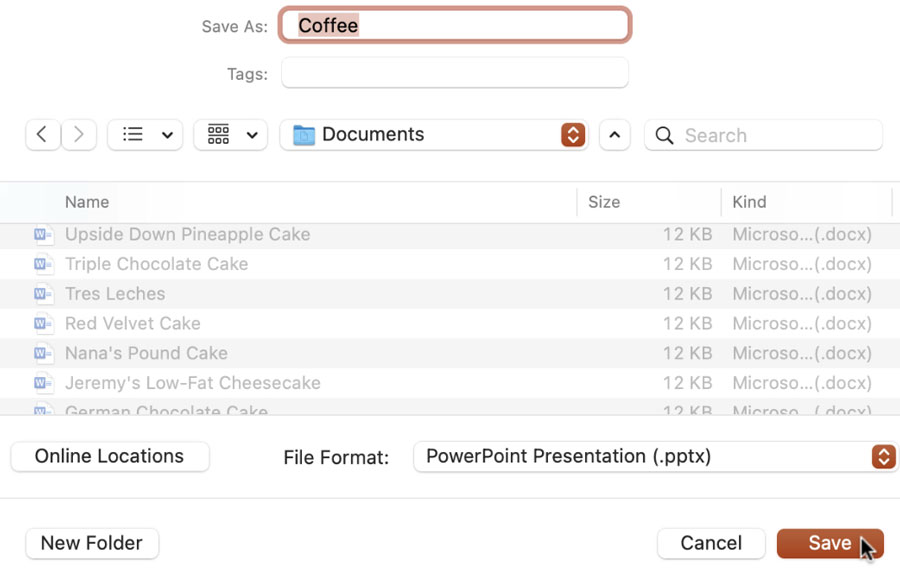Click the list view icon

pos(132,135)
